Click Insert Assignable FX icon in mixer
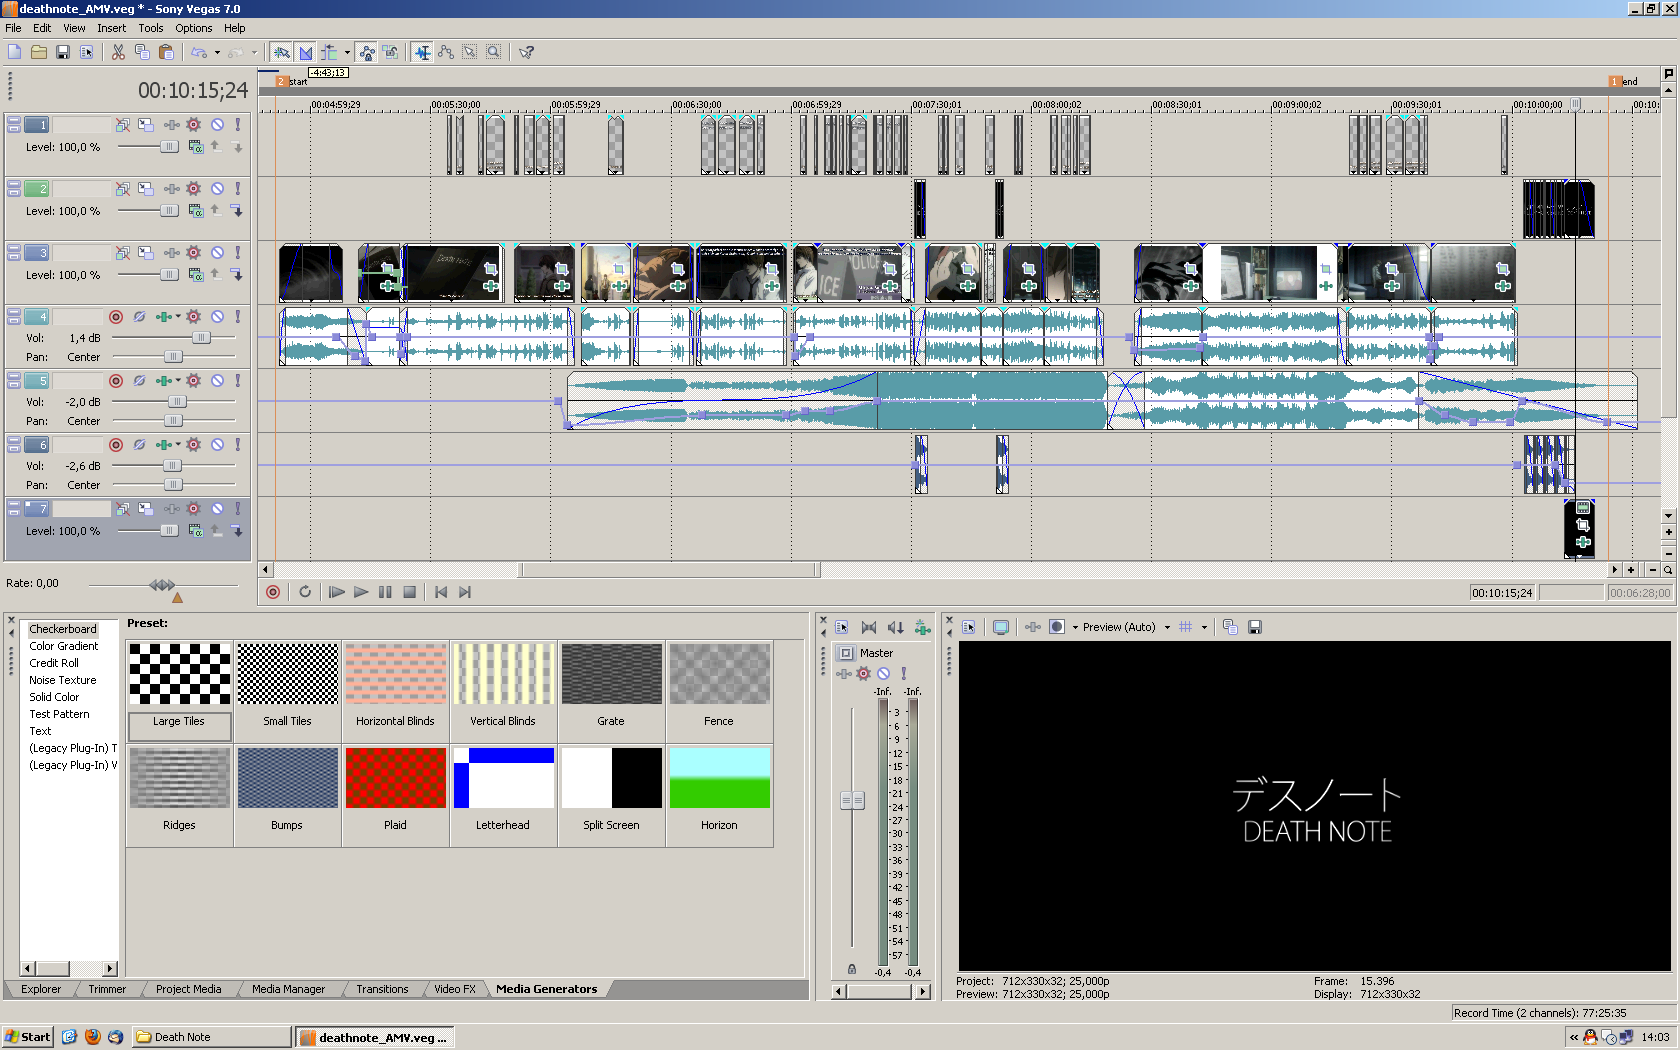The height and width of the screenshot is (1050, 1680). pyautogui.click(x=922, y=627)
